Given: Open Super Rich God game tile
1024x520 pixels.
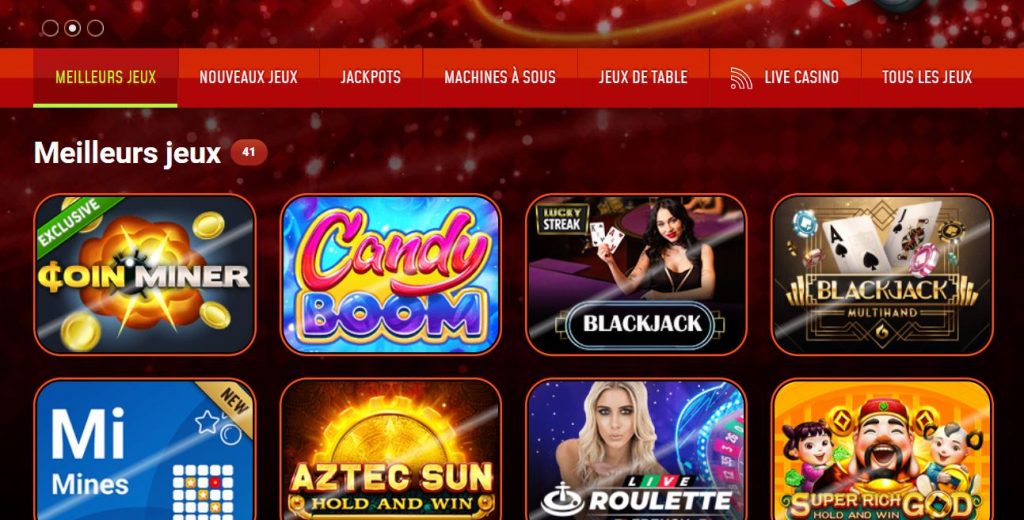Looking at the screenshot, I should click(x=882, y=449).
